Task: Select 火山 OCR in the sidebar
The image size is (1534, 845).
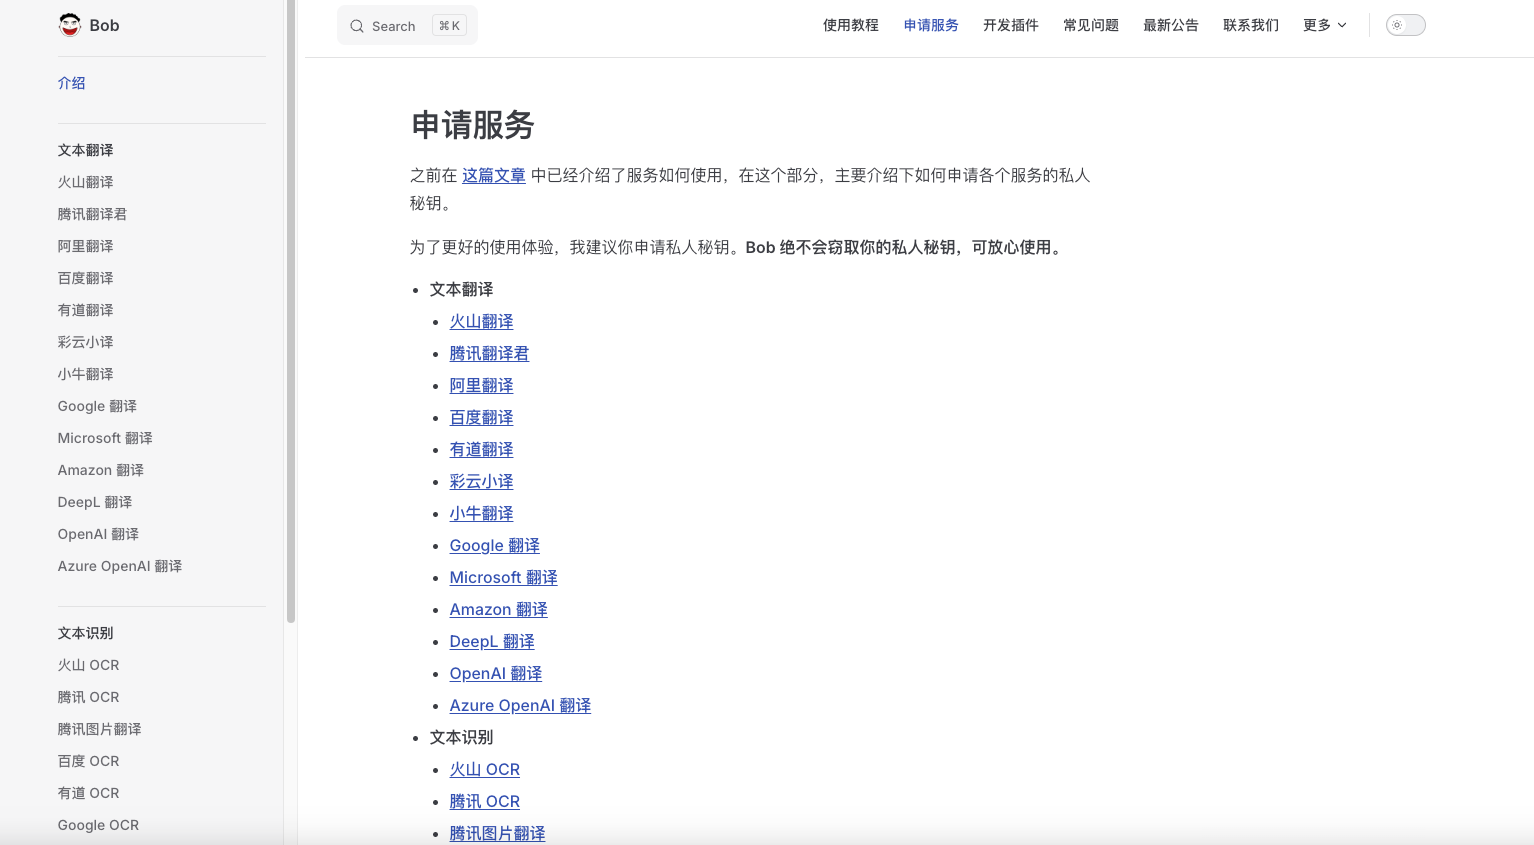Action: (x=88, y=665)
